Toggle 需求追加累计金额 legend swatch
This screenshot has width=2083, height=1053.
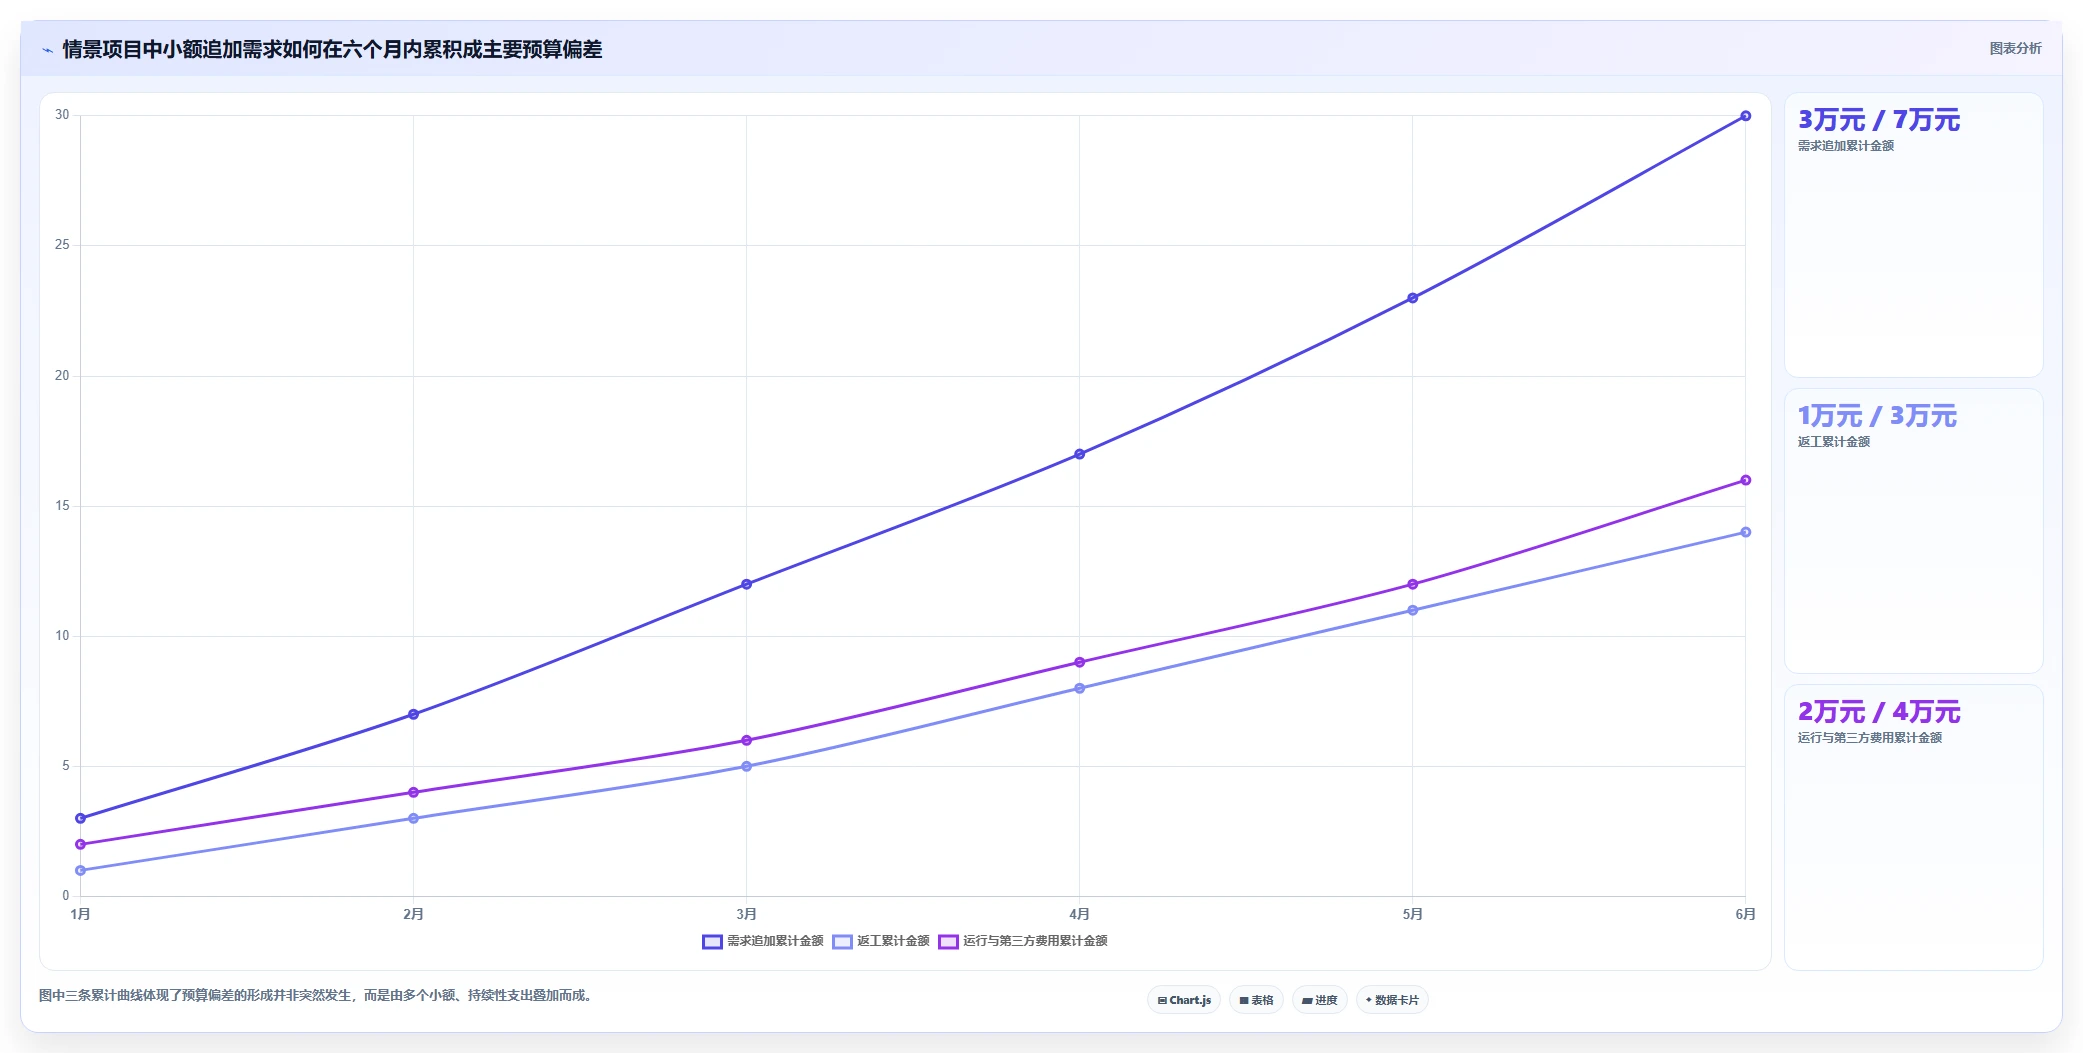point(712,941)
